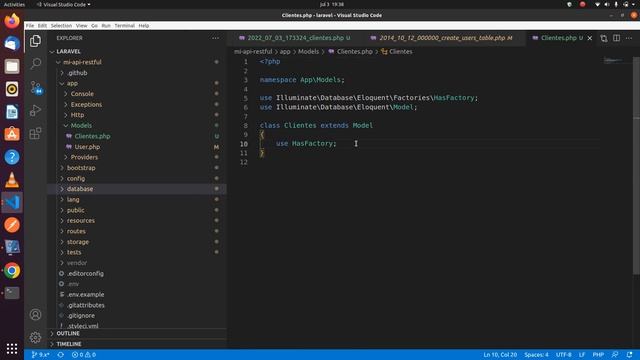Image resolution: width=640 pixels, height=360 pixels.
Task: Open the Extensions view icon
Action: tap(36, 133)
